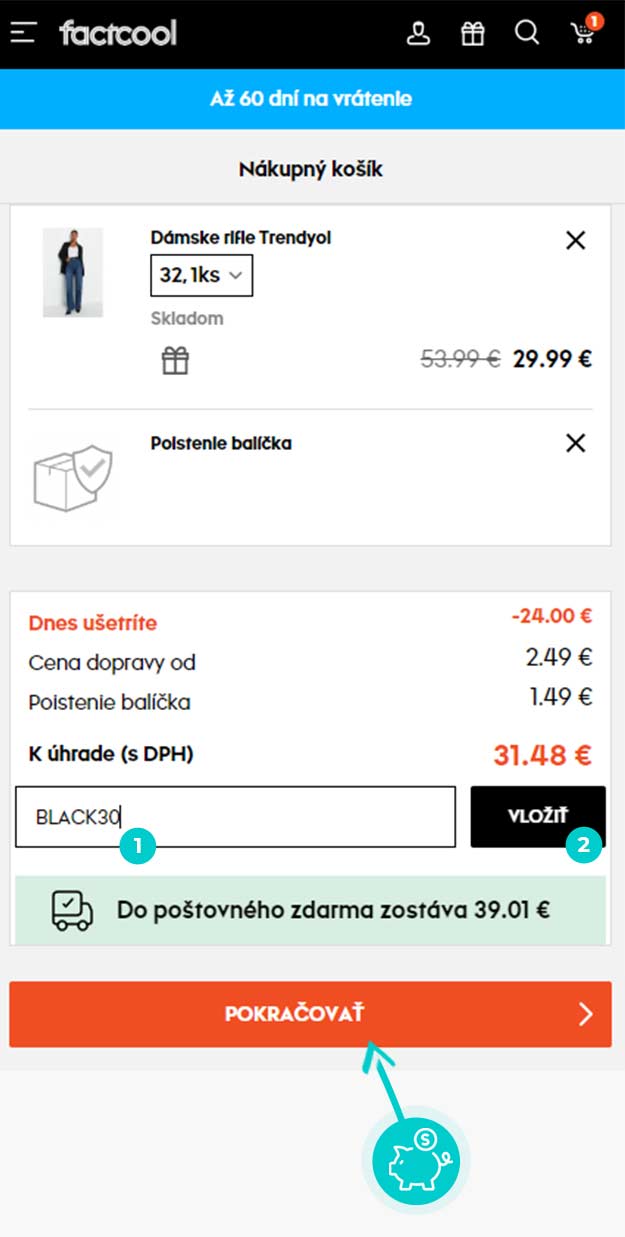Image resolution: width=625 pixels, height=1237 pixels.
Task: Click the Poistenie balíčka item title
Action: pyautogui.click(x=220, y=443)
